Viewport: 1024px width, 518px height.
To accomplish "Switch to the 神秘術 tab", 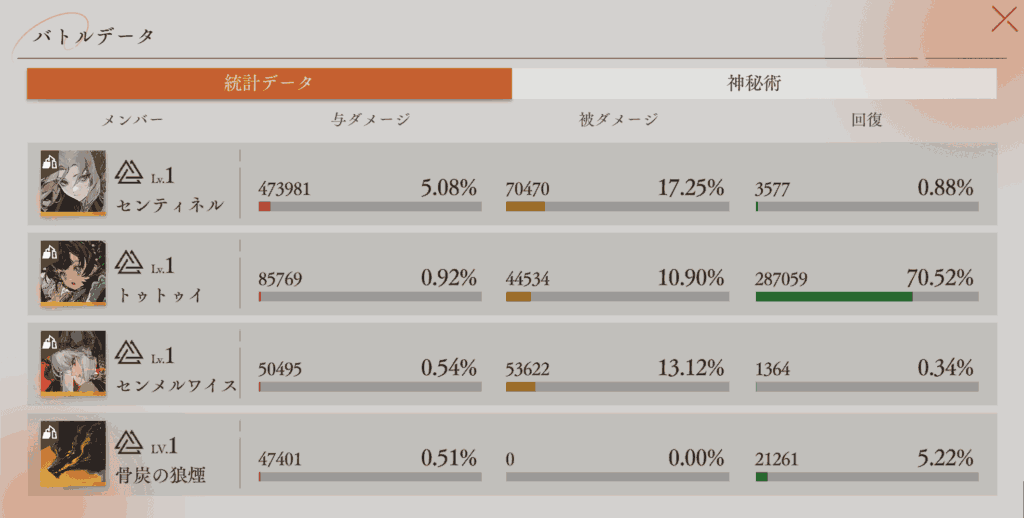I will (x=753, y=84).
